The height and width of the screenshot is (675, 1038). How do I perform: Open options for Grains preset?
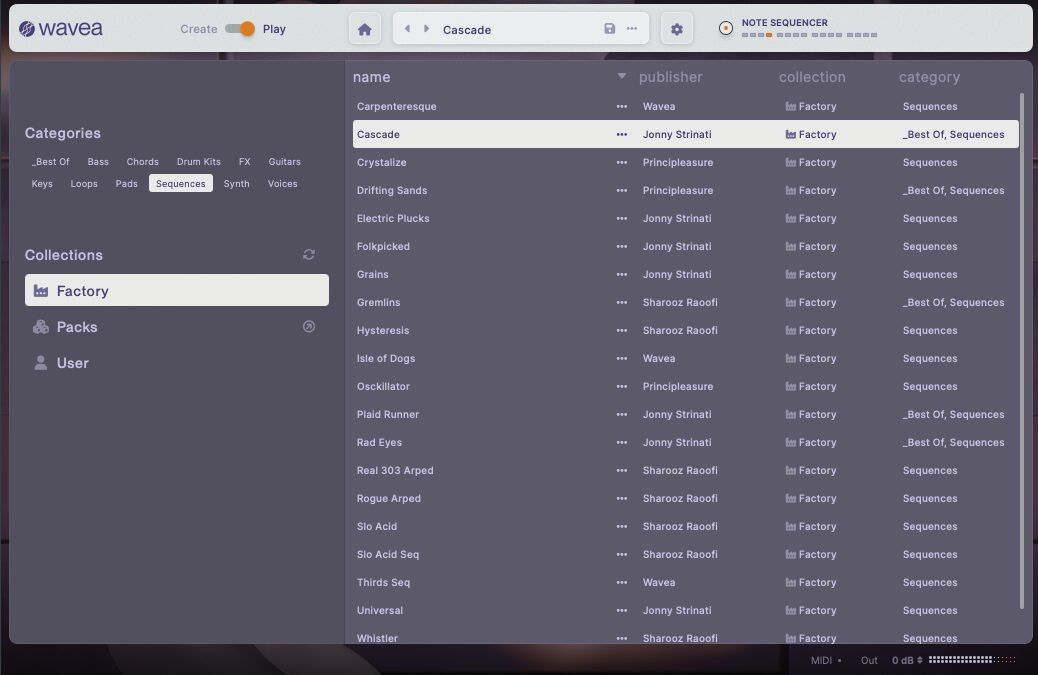(x=622, y=275)
